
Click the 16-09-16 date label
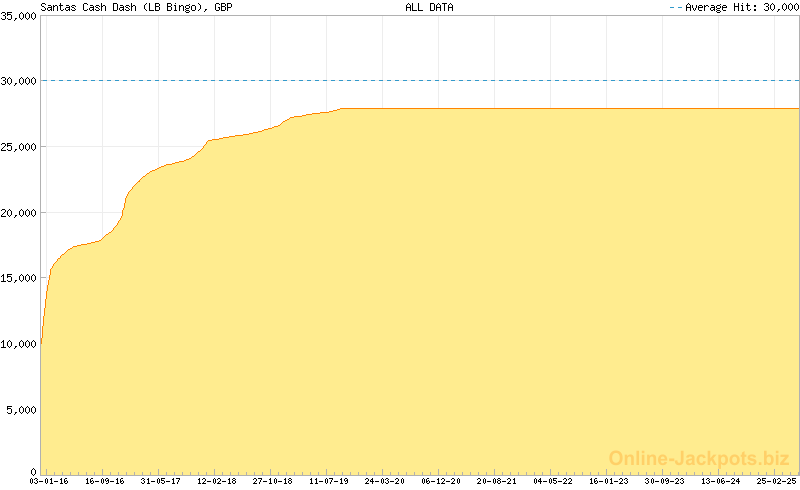click(104, 481)
